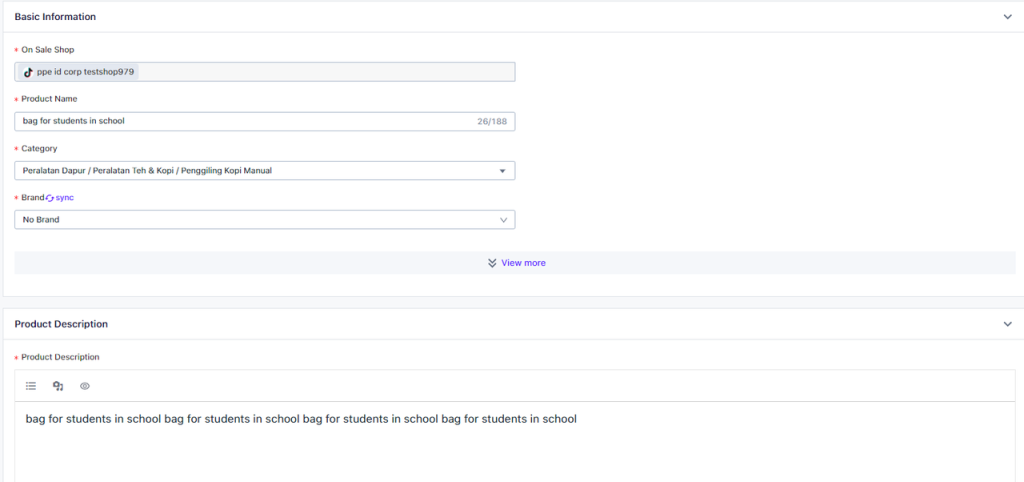Image resolution: width=1024 pixels, height=482 pixels.
Task: Click the double chevron icon before View more
Action: [x=492, y=263]
